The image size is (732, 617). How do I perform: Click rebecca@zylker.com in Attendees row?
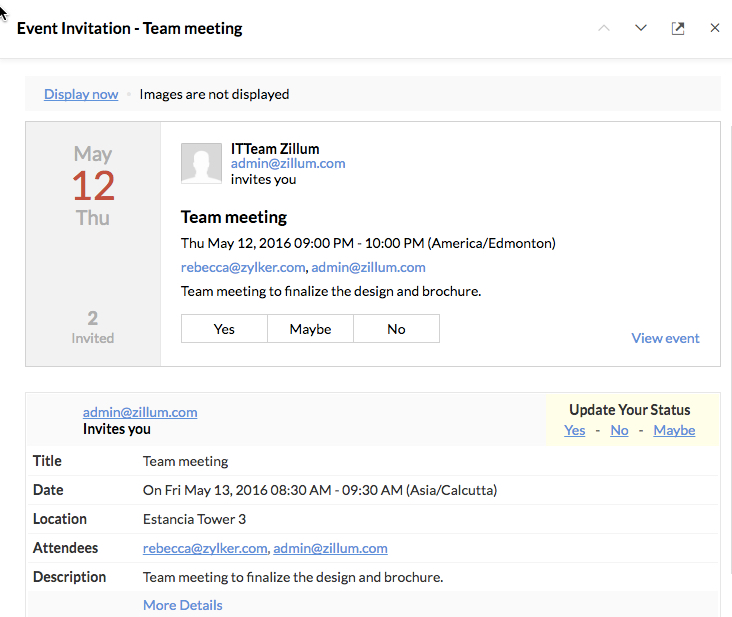pos(205,548)
